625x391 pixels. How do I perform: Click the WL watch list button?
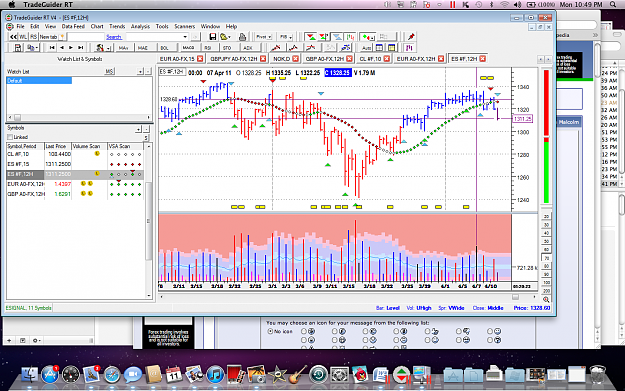[23, 37]
